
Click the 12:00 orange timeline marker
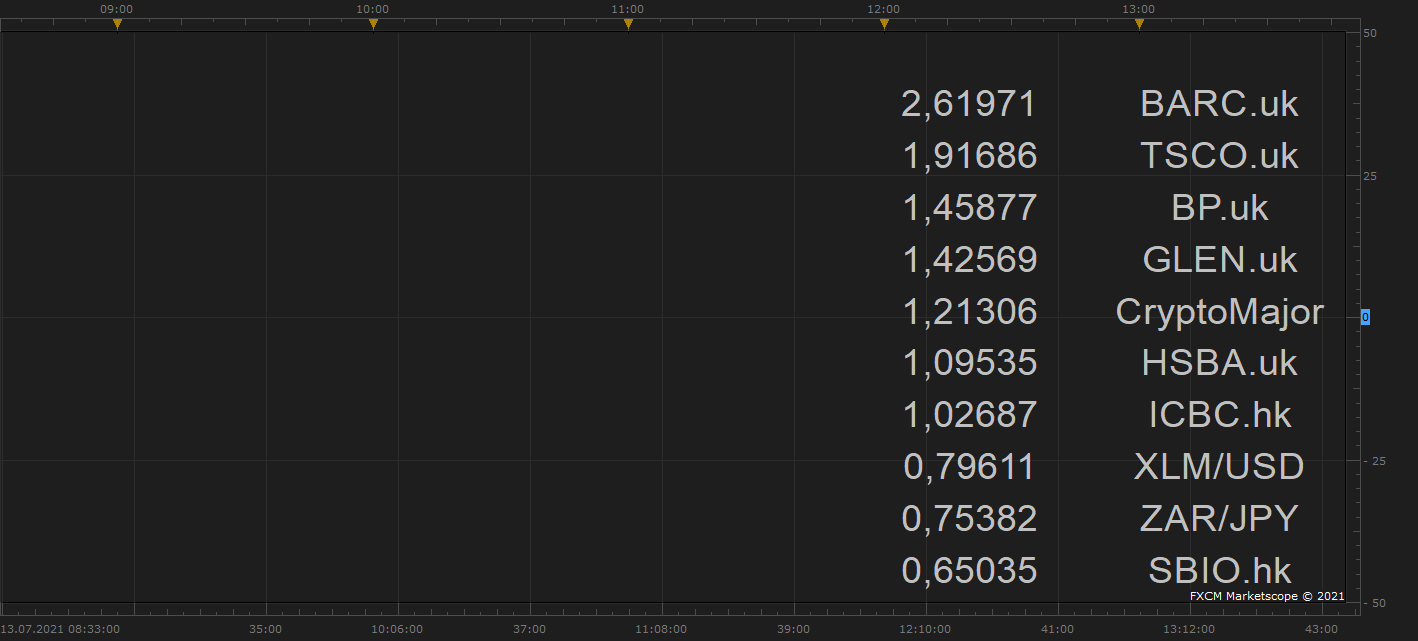tap(884, 24)
